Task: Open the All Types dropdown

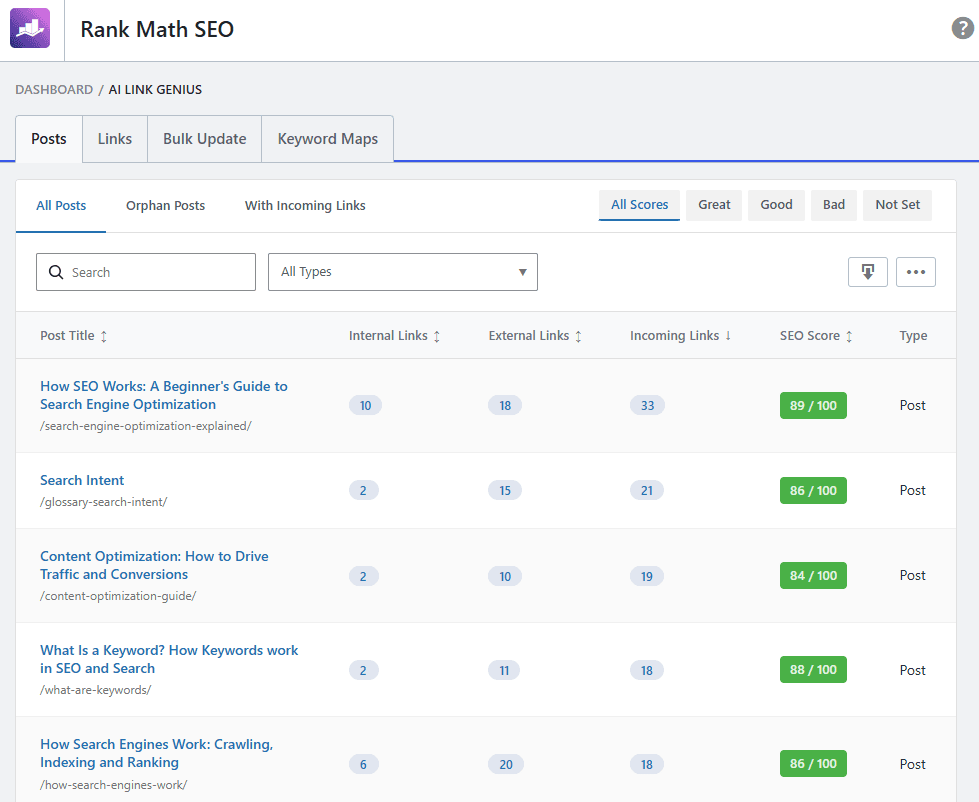Action: [x=403, y=272]
